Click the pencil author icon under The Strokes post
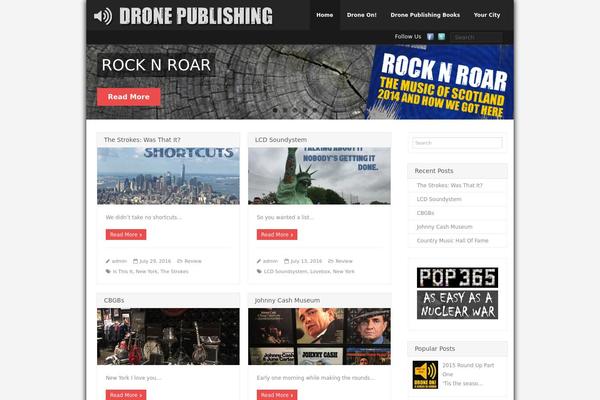The height and width of the screenshot is (400, 600). (x=108, y=261)
